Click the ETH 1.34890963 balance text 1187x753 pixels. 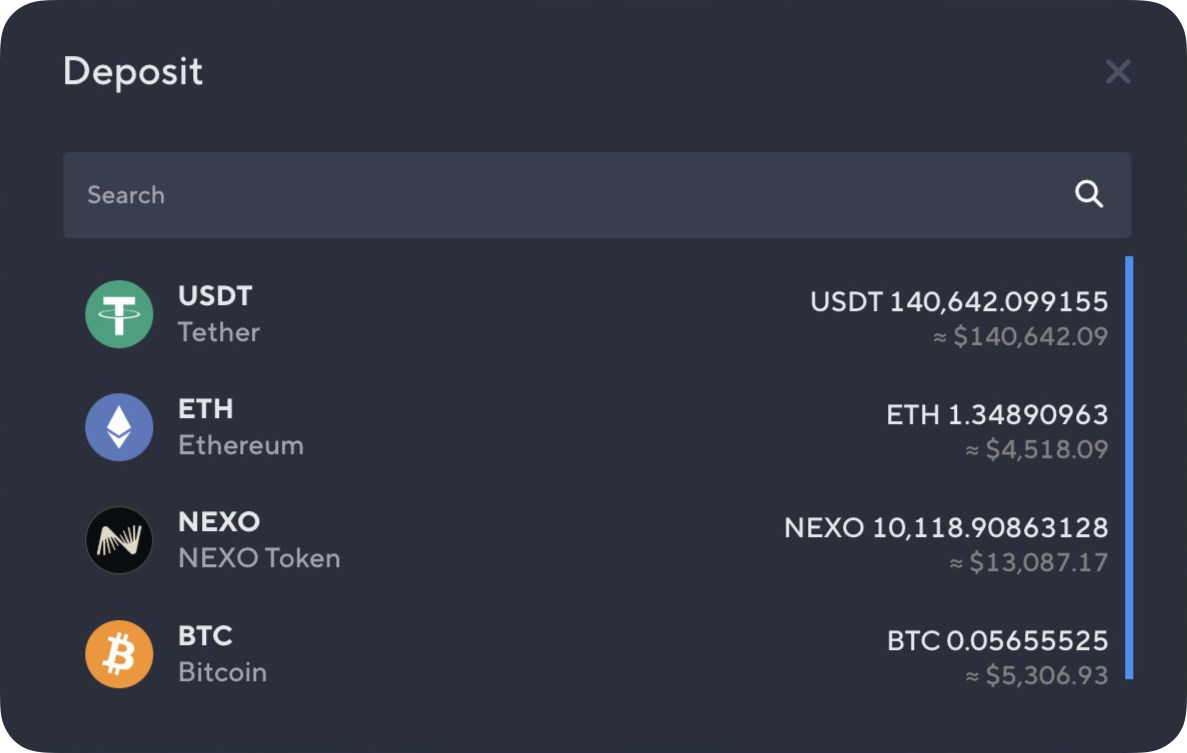click(999, 414)
